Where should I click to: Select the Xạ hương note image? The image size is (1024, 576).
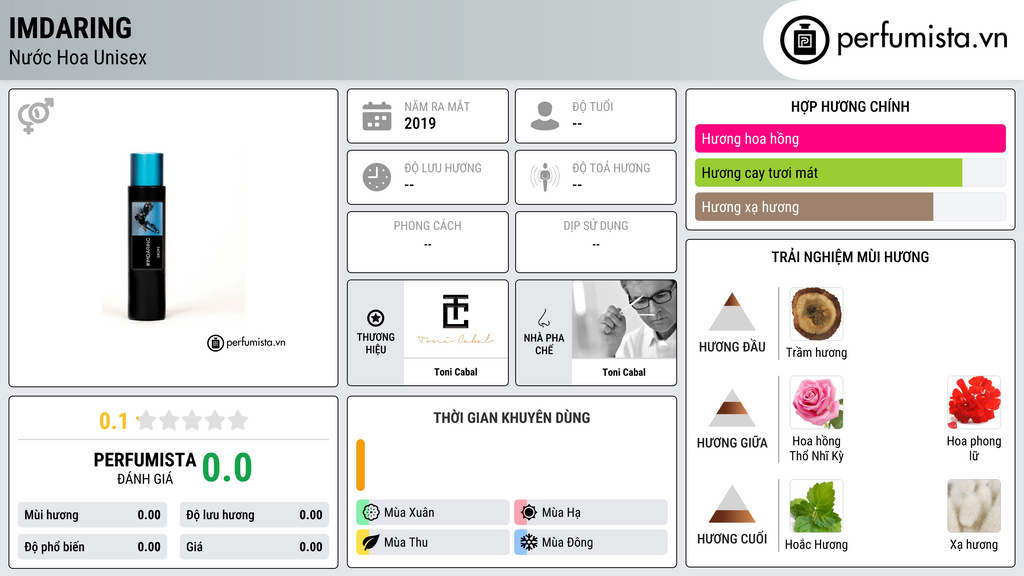(974, 506)
